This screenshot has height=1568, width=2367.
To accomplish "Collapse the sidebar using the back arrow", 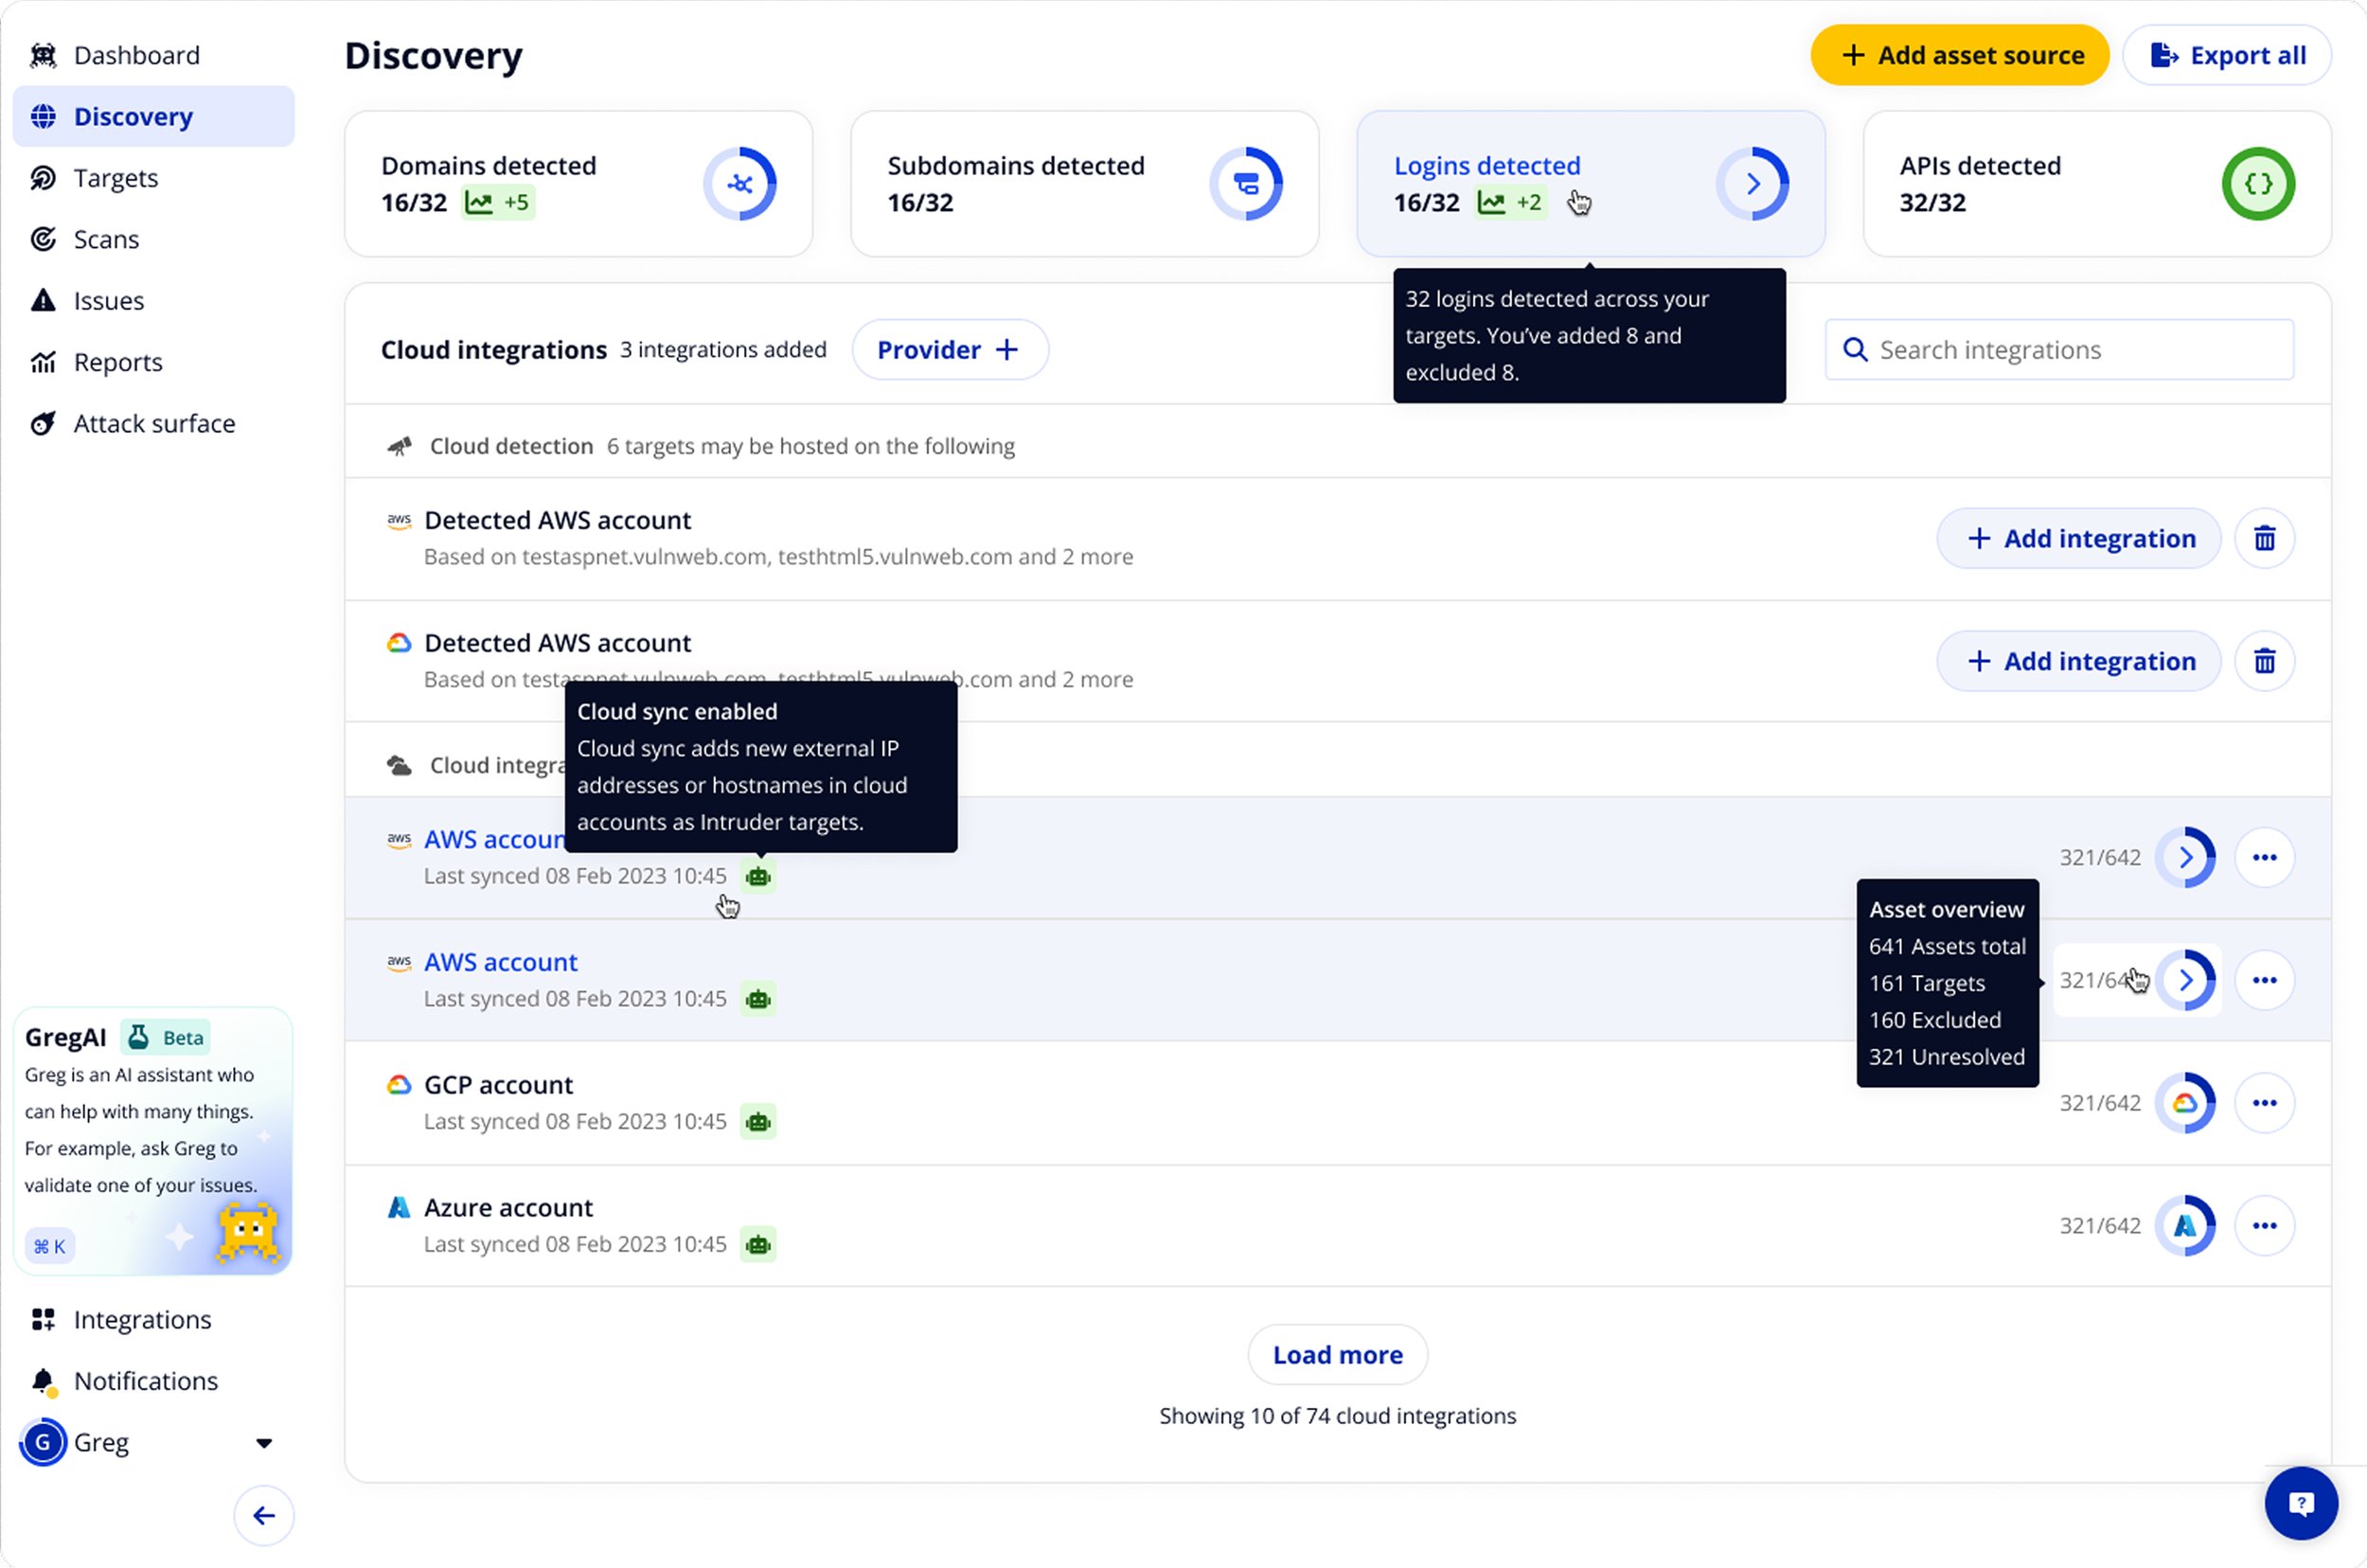I will tap(263, 1515).
